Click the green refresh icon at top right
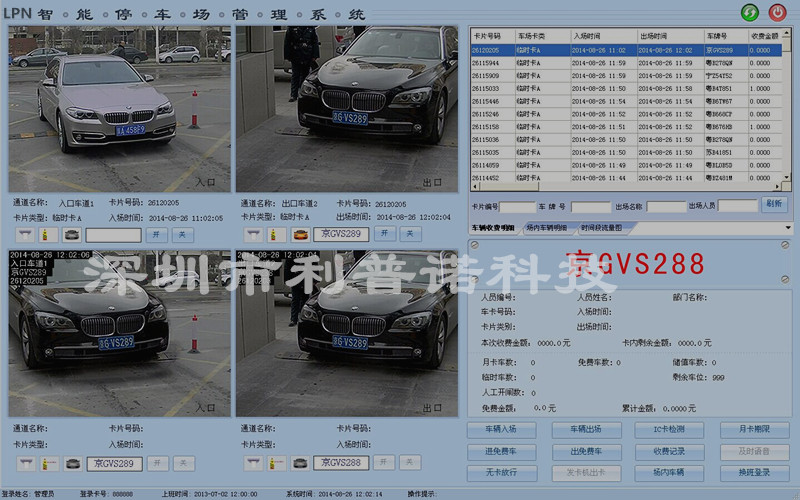The width and height of the screenshot is (800, 500). (x=750, y=12)
